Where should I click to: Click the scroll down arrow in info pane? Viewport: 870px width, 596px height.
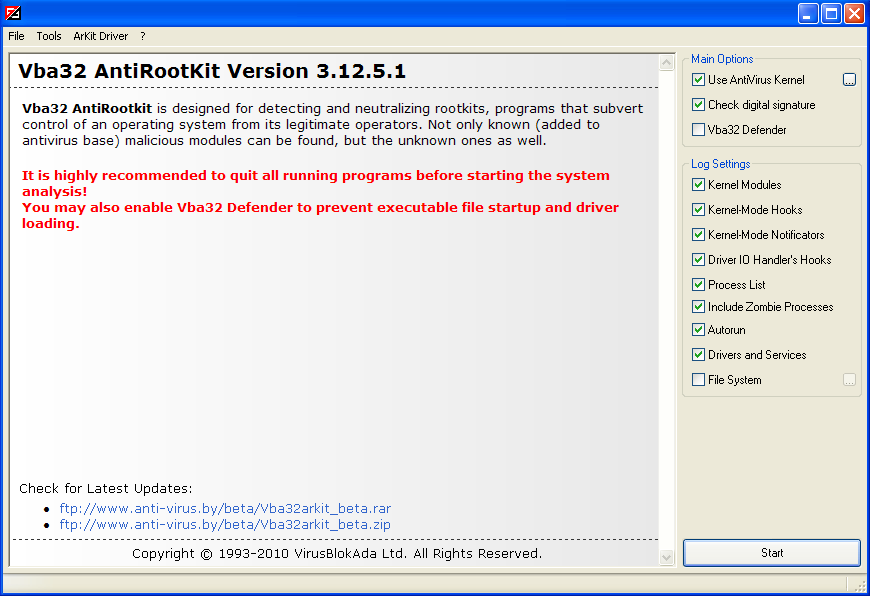tap(666, 557)
